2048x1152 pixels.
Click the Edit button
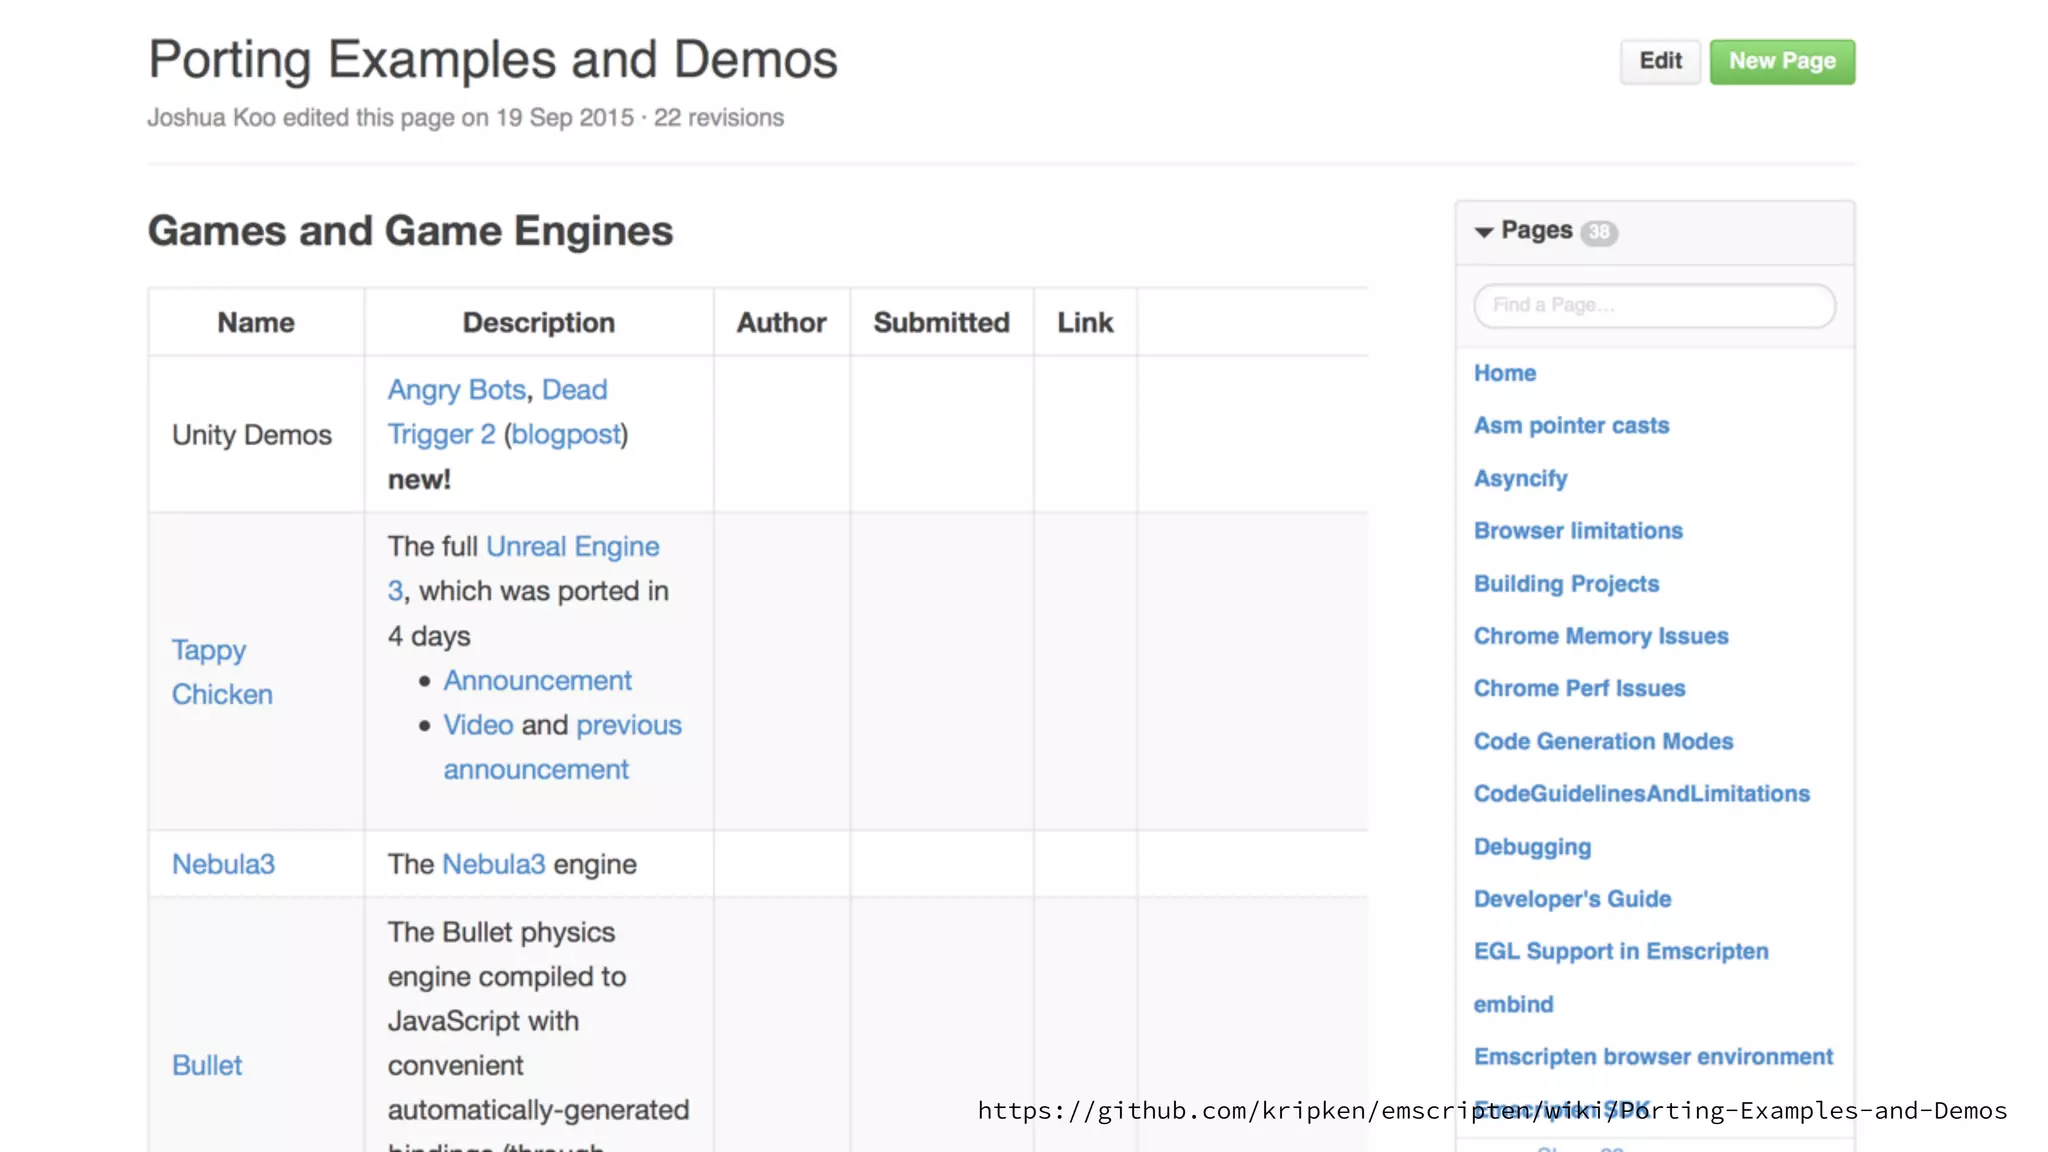tap(1660, 62)
